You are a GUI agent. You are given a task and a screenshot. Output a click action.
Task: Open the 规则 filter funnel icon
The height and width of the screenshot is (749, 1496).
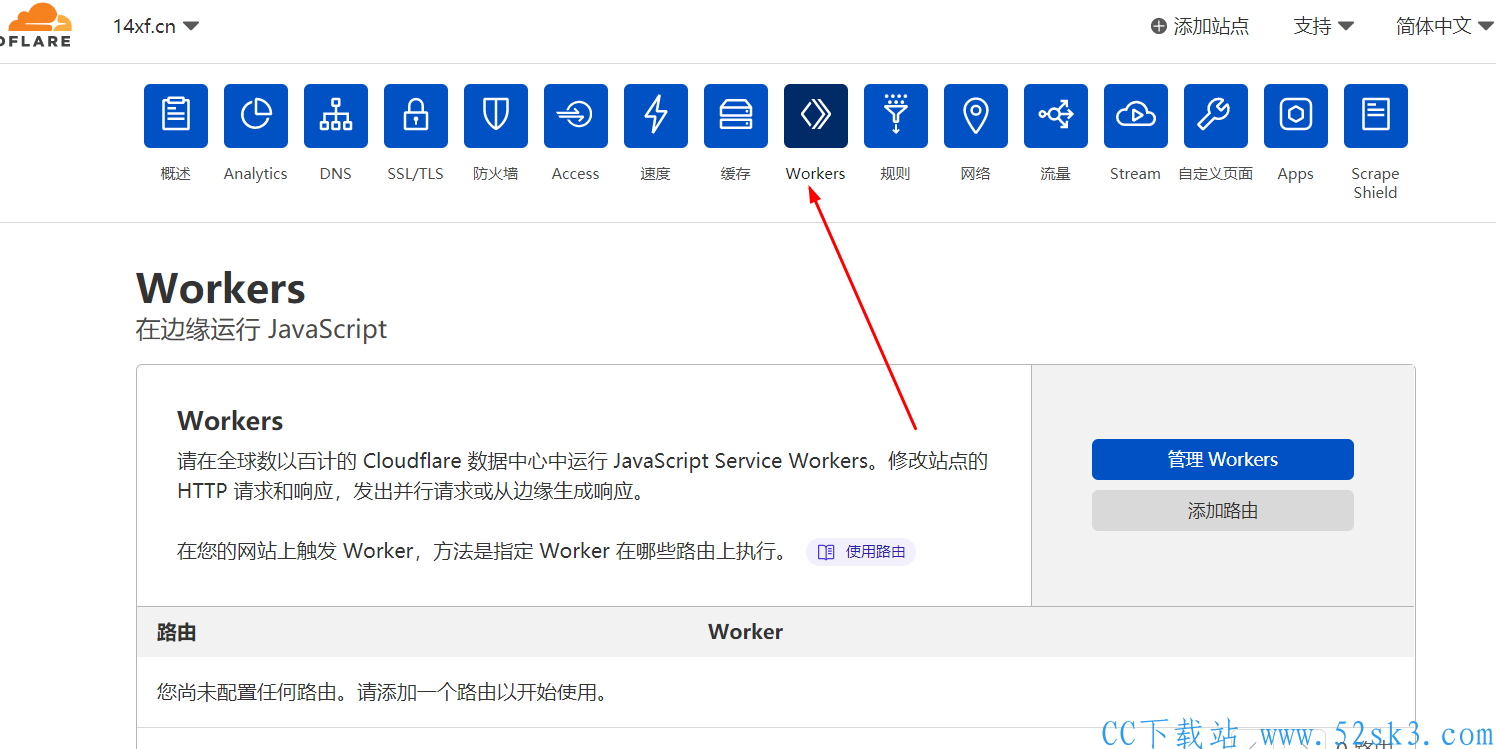(x=896, y=116)
